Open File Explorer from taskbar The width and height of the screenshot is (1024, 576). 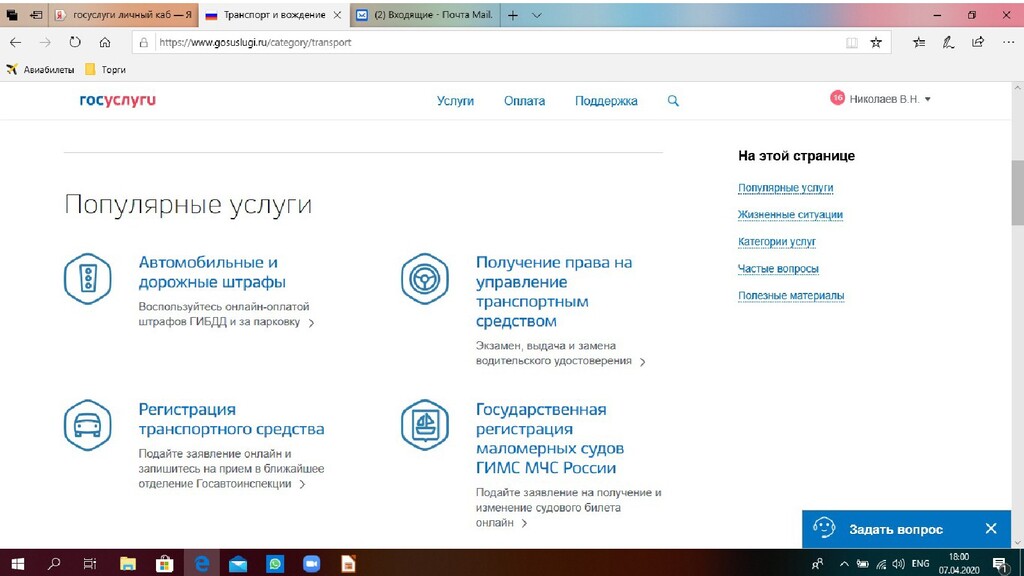coord(127,563)
